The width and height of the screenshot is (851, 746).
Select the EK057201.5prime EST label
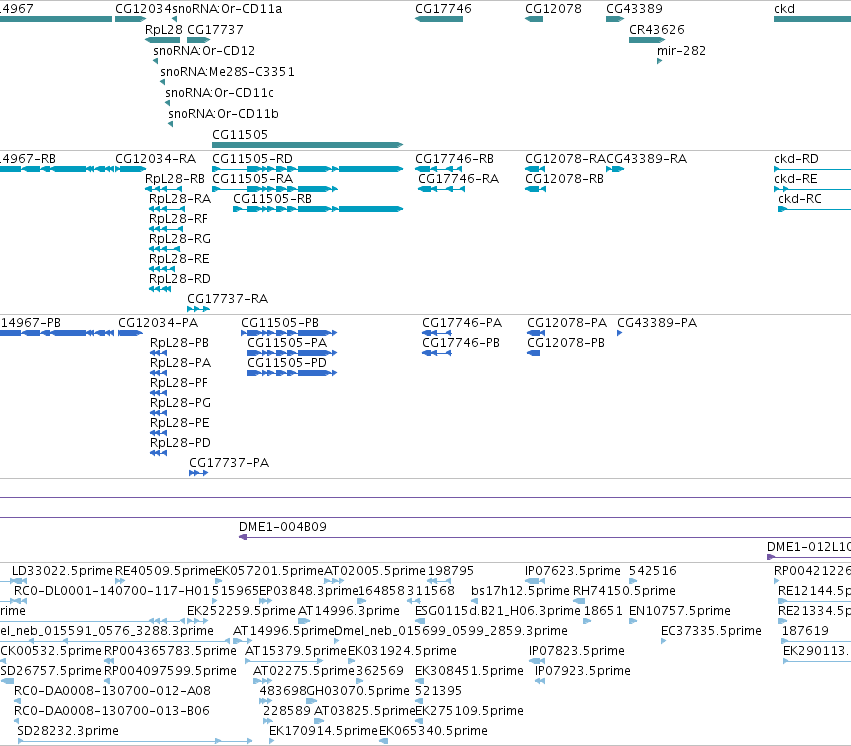pos(270,571)
